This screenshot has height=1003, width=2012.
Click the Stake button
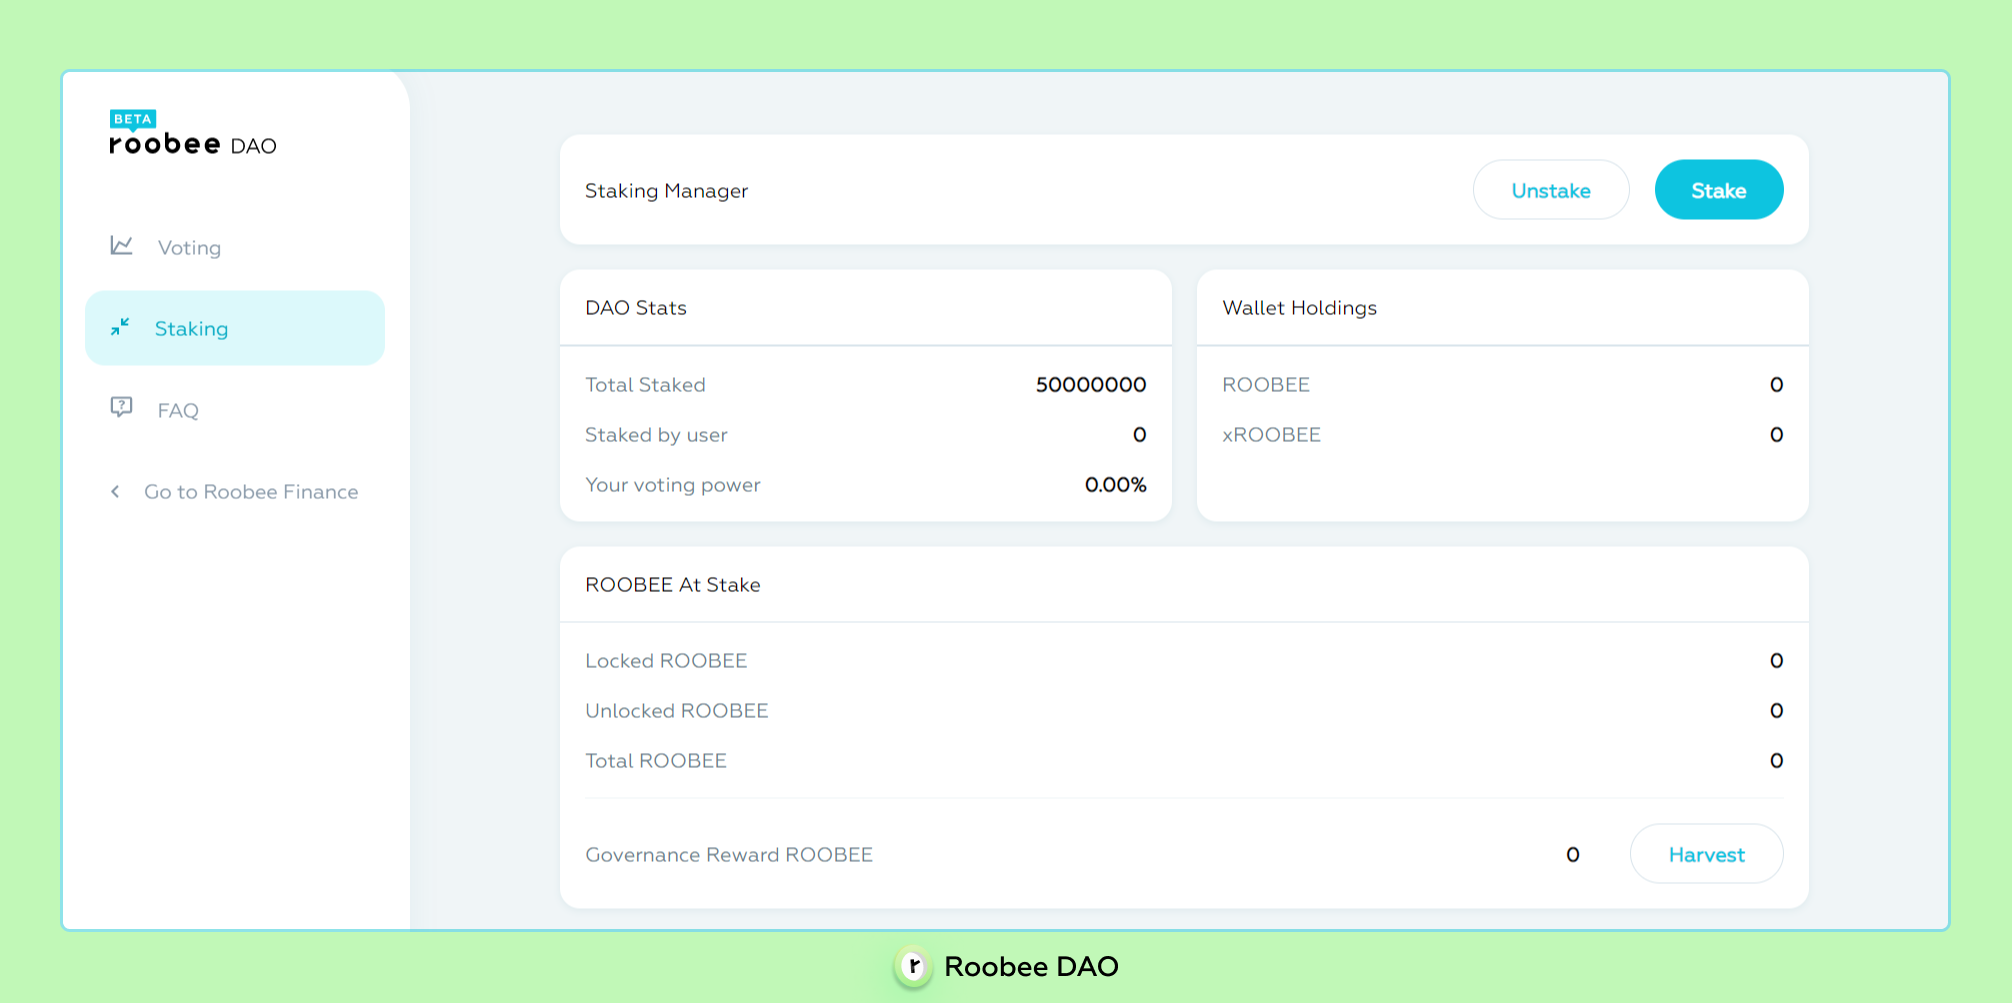click(1719, 190)
